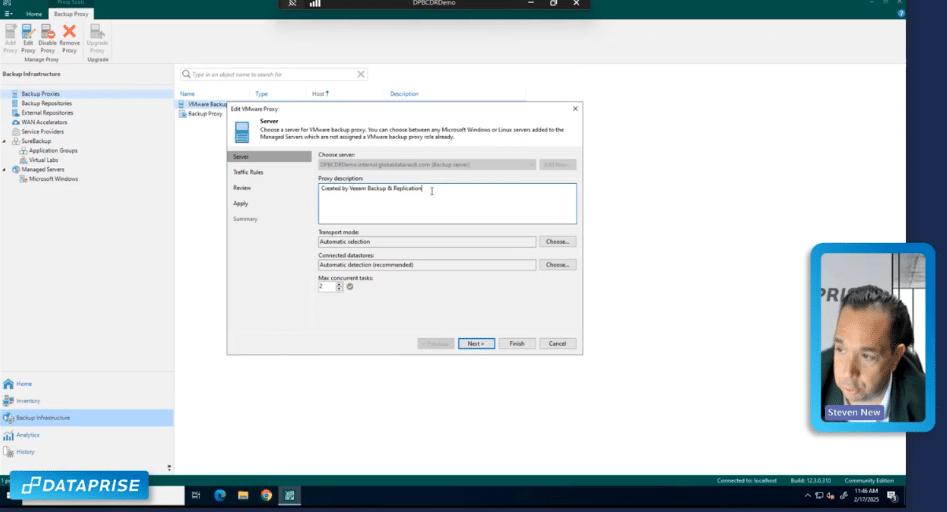Image resolution: width=947 pixels, height=512 pixels.
Task: Open the main application menu hamburger button
Action: pyautogui.click(x=8, y=13)
